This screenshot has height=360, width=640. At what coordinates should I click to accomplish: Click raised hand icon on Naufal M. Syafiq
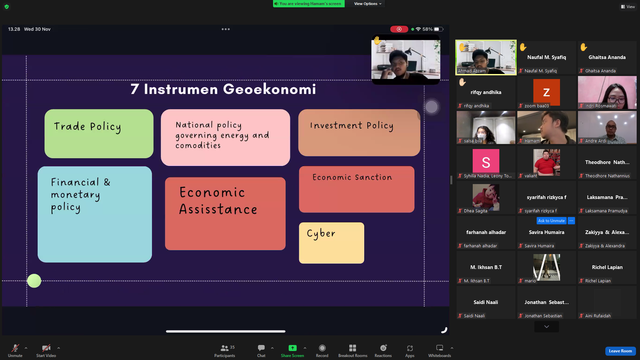(x=523, y=47)
